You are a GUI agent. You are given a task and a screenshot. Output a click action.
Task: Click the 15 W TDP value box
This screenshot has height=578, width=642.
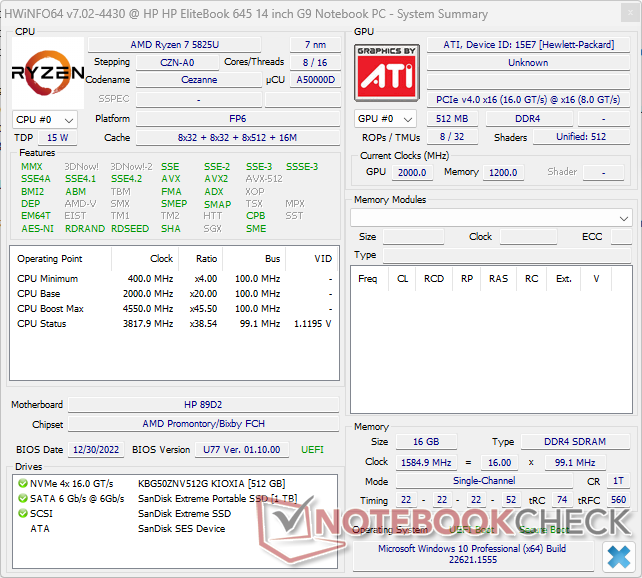tap(57, 137)
